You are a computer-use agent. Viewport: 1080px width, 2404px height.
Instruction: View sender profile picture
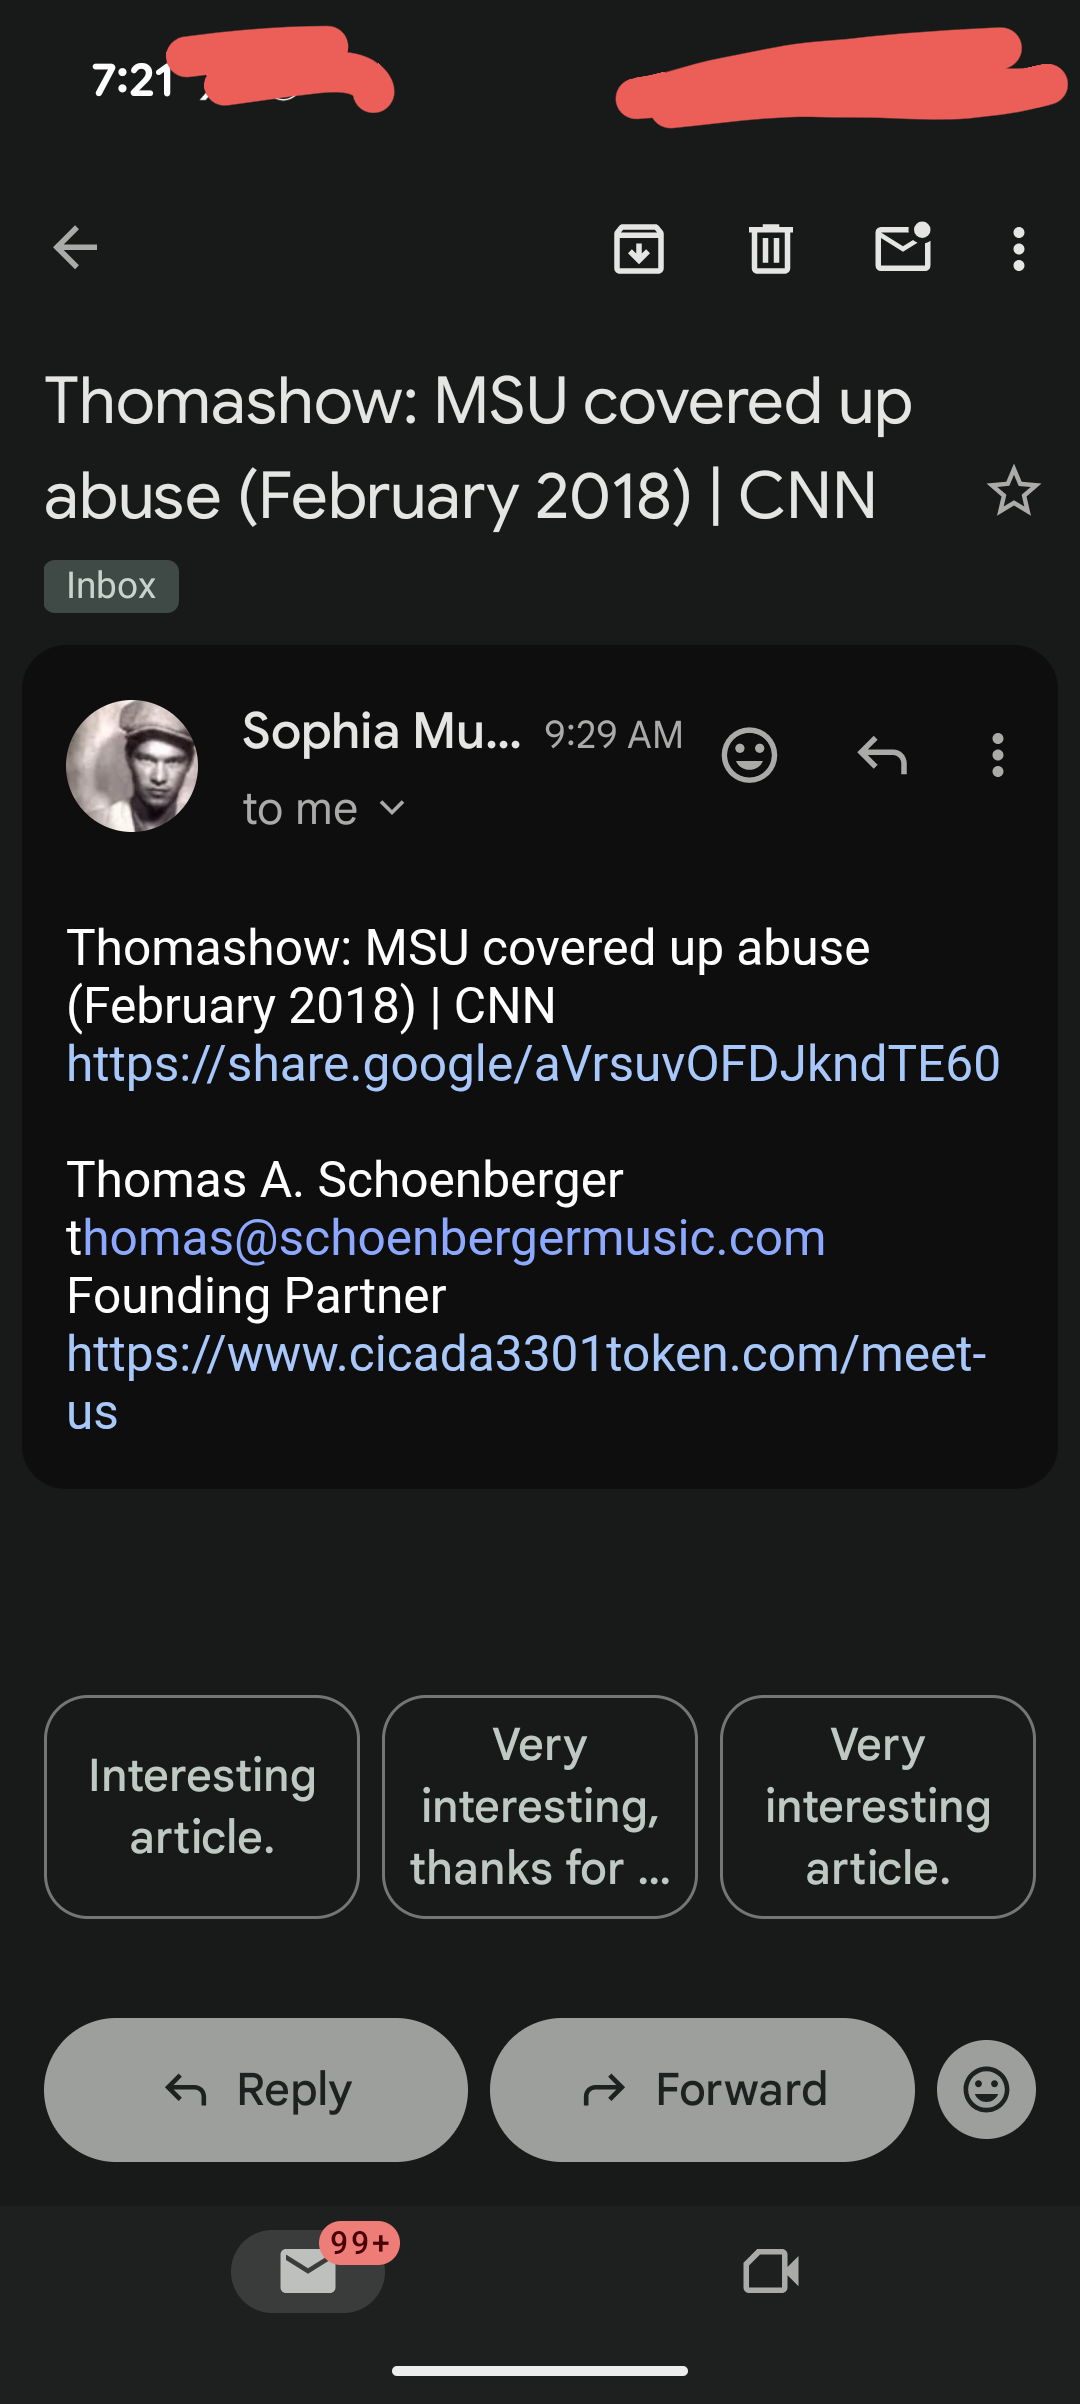click(132, 766)
